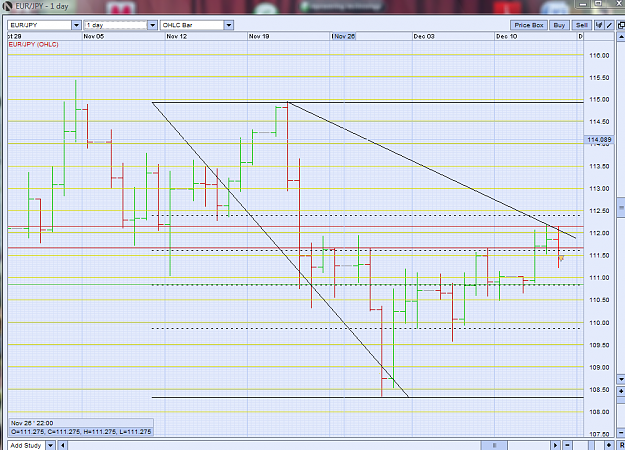This screenshot has height=450, width=625.
Task: Click the horizontal time scrollbar thumb
Action: coord(494,445)
